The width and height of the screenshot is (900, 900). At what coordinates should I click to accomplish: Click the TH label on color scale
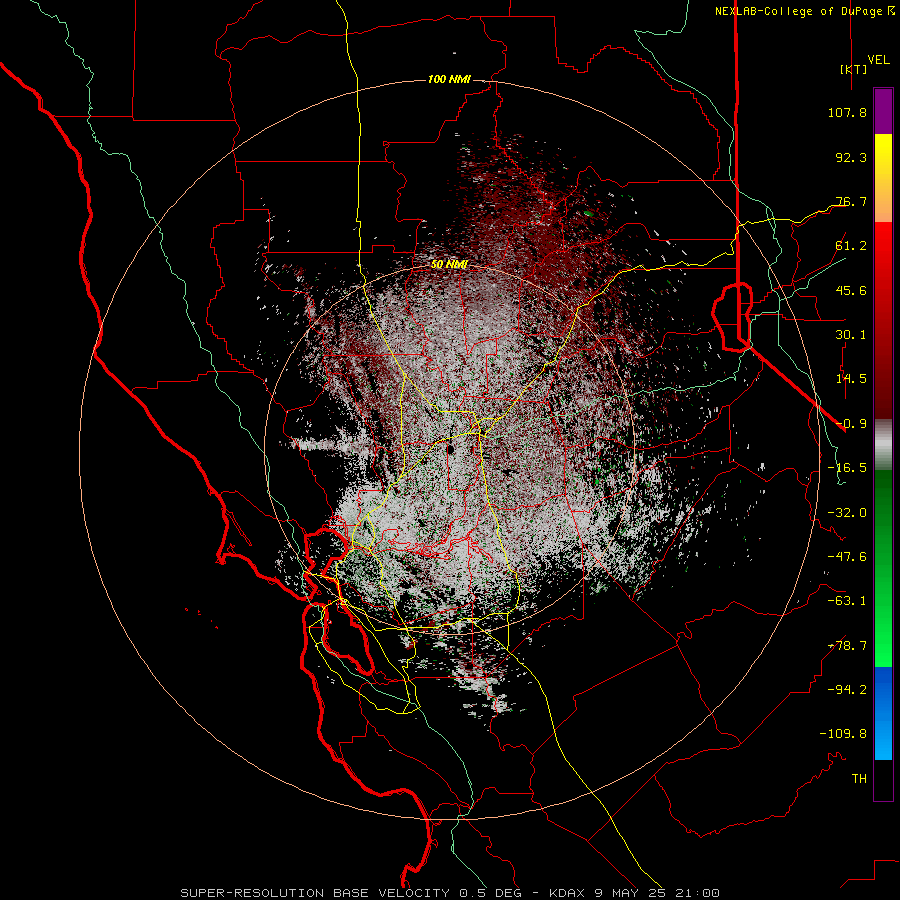pyautogui.click(x=859, y=779)
